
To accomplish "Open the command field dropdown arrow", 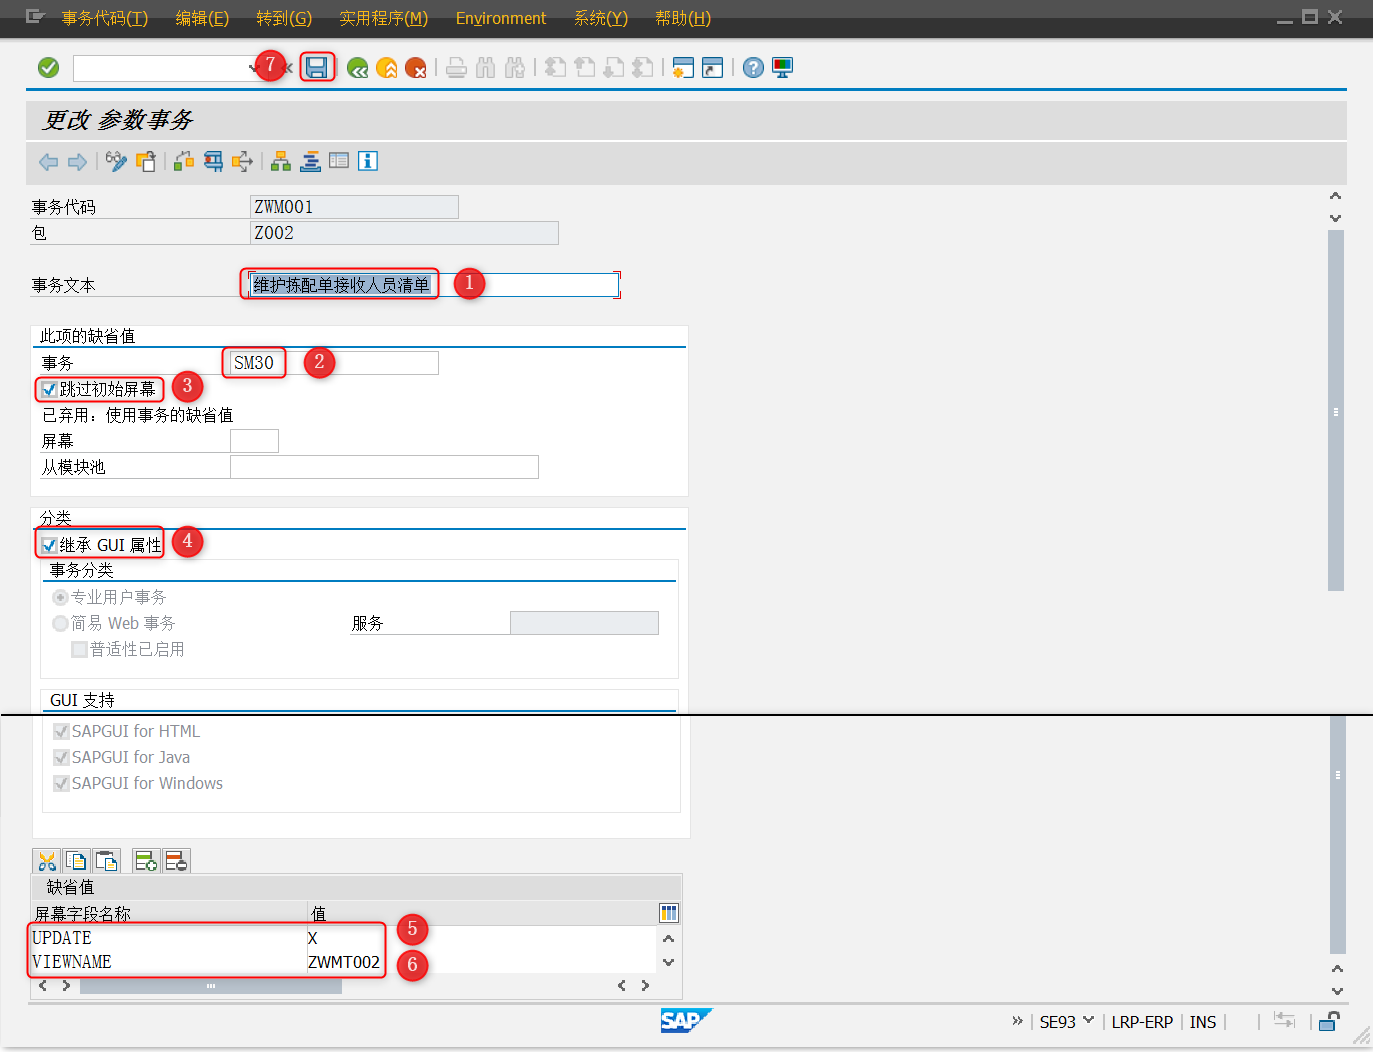I will 253,67.
